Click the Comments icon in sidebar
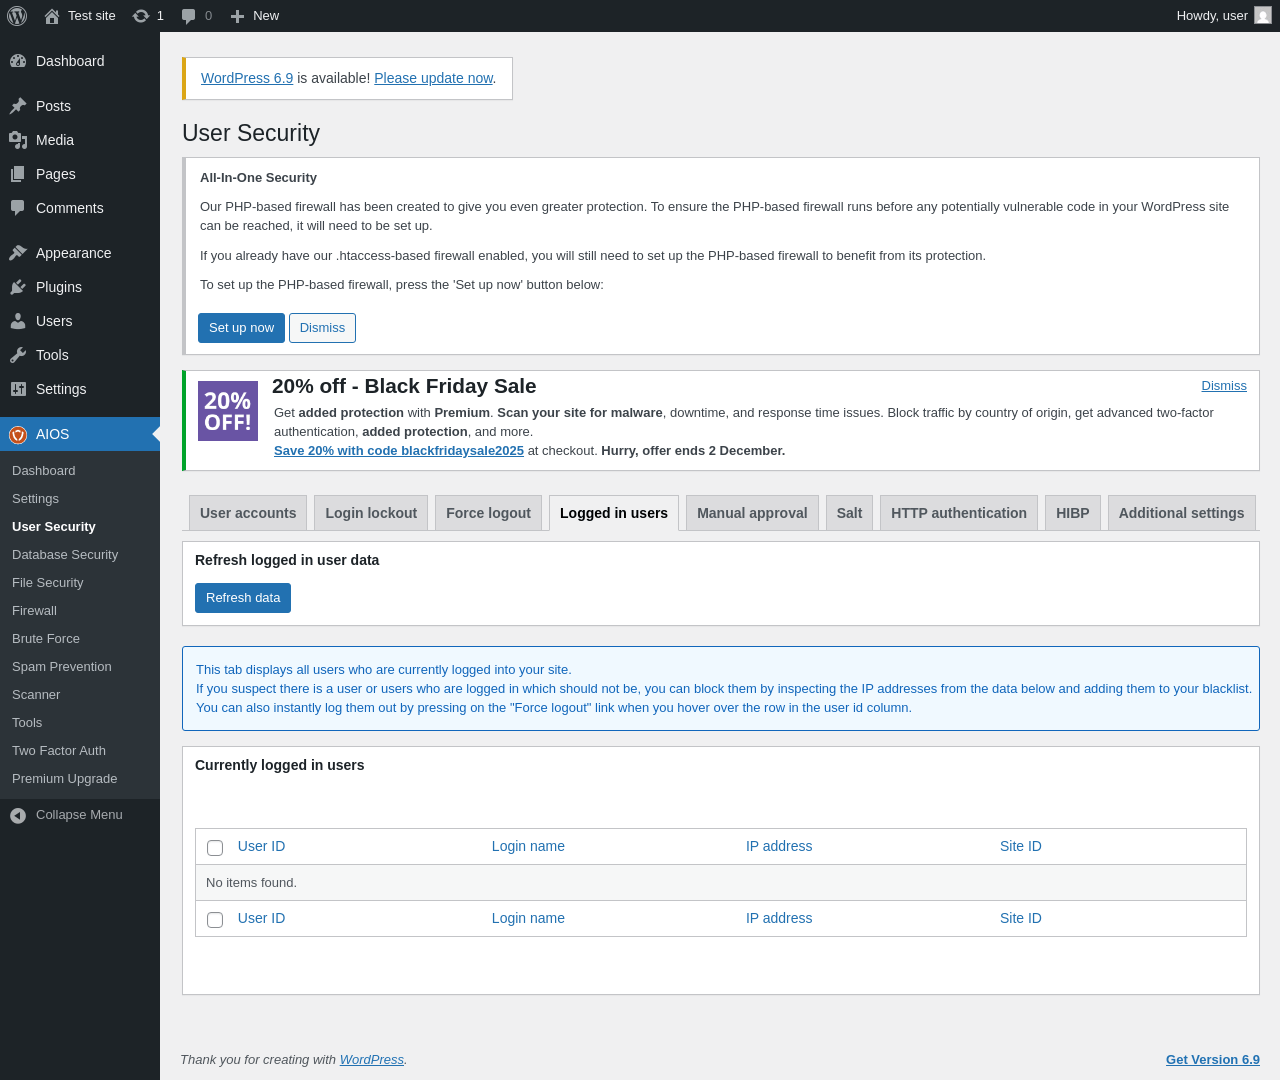Image resolution: width=1280 pixels, height=1080 pixels. 18,208
